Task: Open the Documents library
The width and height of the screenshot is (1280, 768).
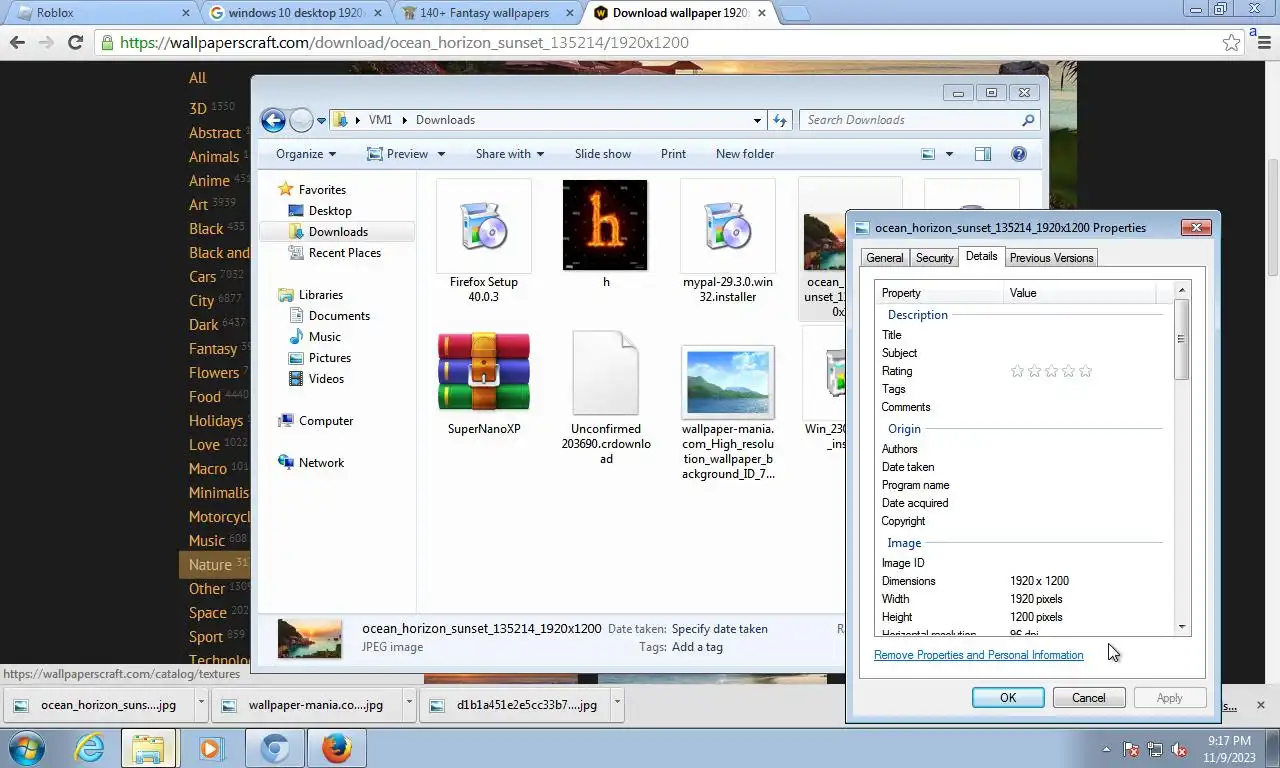Action: (x=339, y=316)
